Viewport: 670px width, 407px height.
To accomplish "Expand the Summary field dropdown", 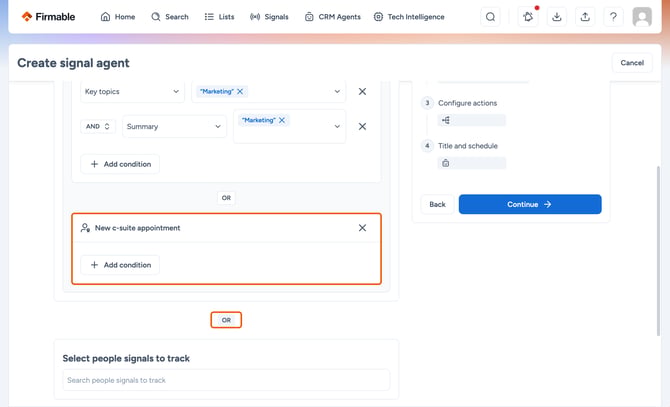I will click(x=174, y=126).
